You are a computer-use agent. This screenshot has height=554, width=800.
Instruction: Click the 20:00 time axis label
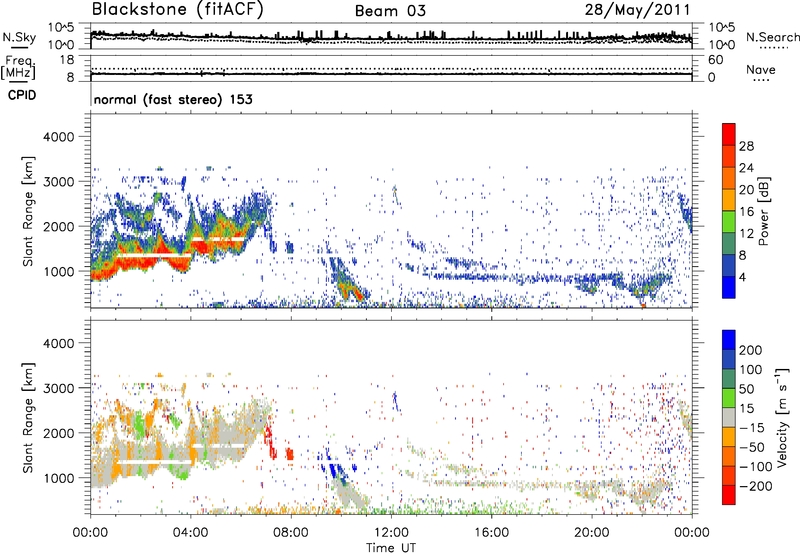[592, 533]
